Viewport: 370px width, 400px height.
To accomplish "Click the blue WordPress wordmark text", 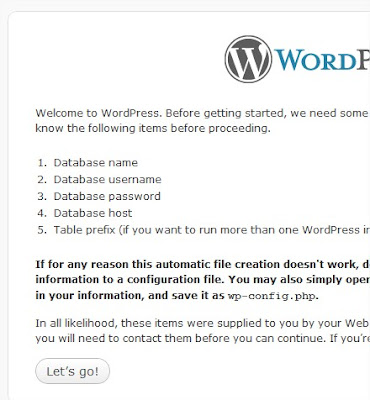I will click(x=322, y=60).
